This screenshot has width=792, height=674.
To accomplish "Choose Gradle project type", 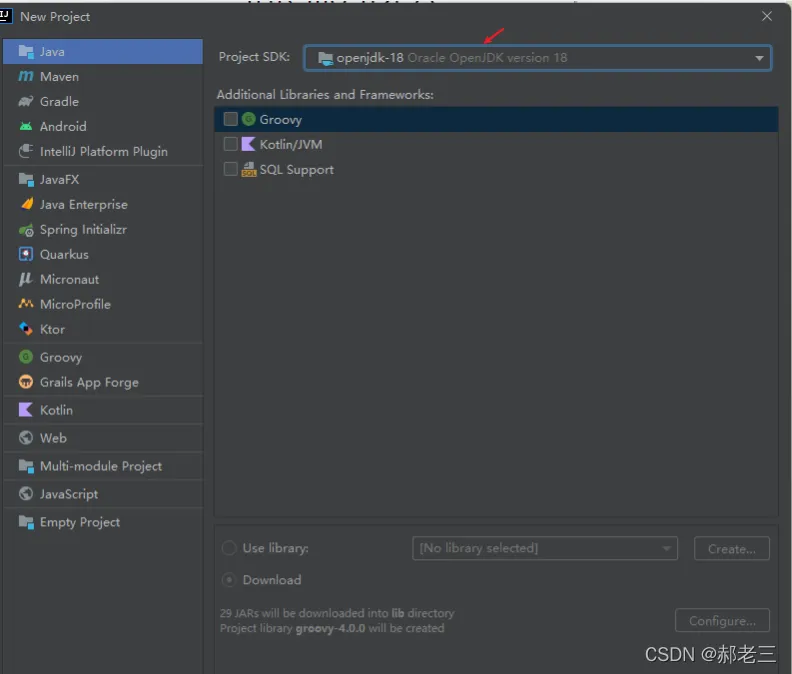I will [103, 102].
